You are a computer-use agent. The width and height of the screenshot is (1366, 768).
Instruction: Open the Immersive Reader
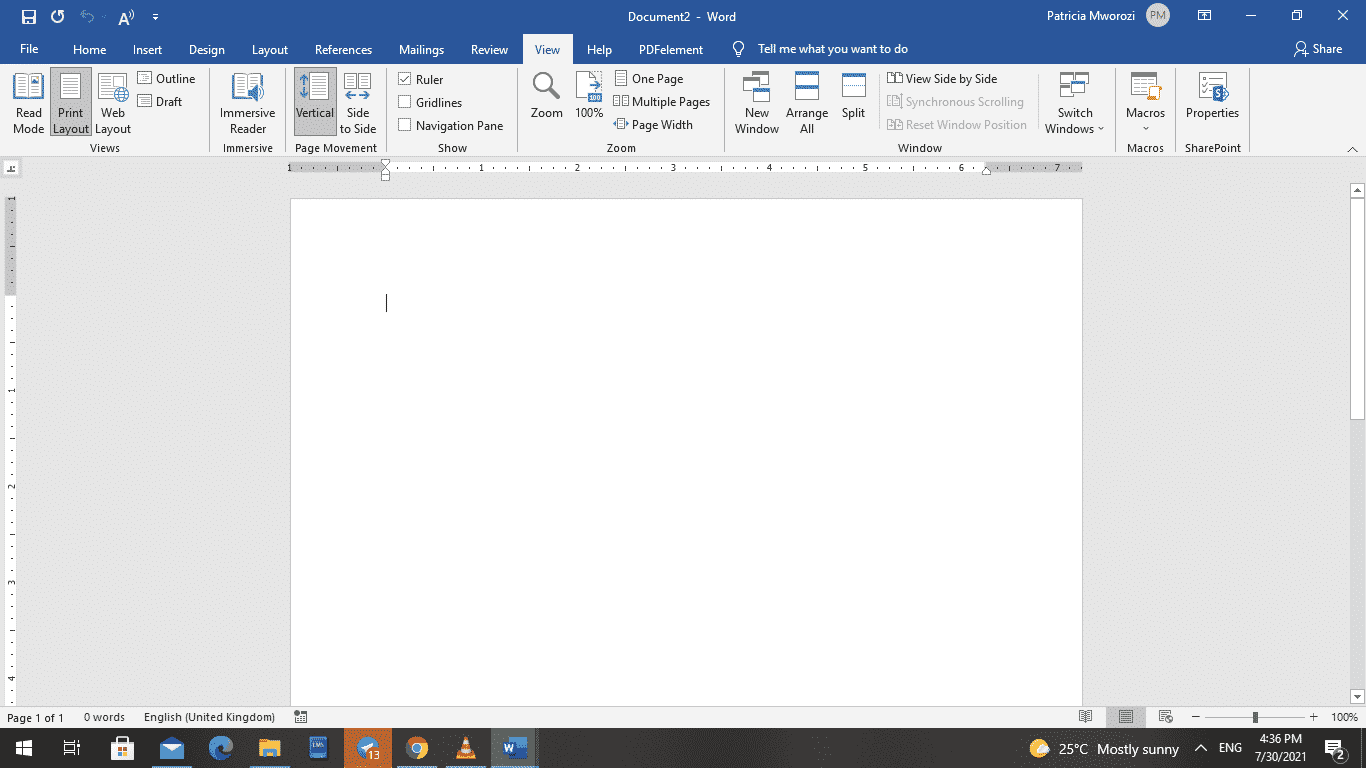coord(246,103)
